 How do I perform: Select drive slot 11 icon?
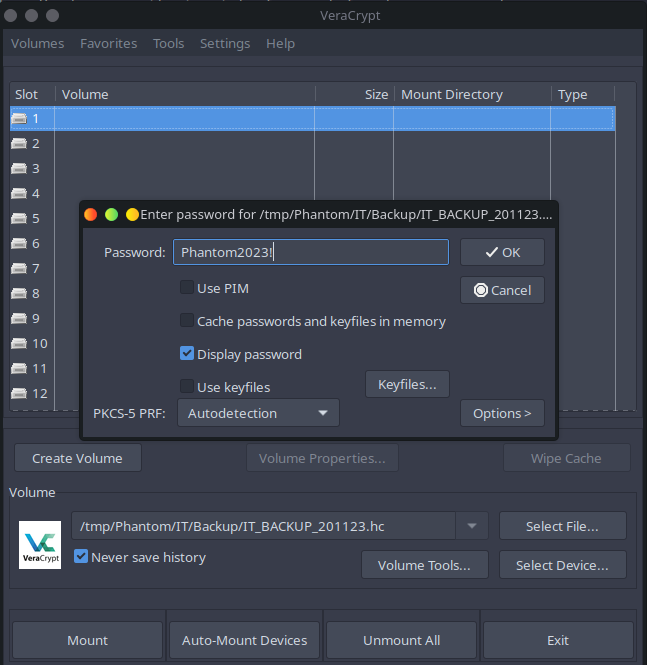[19, 369]
